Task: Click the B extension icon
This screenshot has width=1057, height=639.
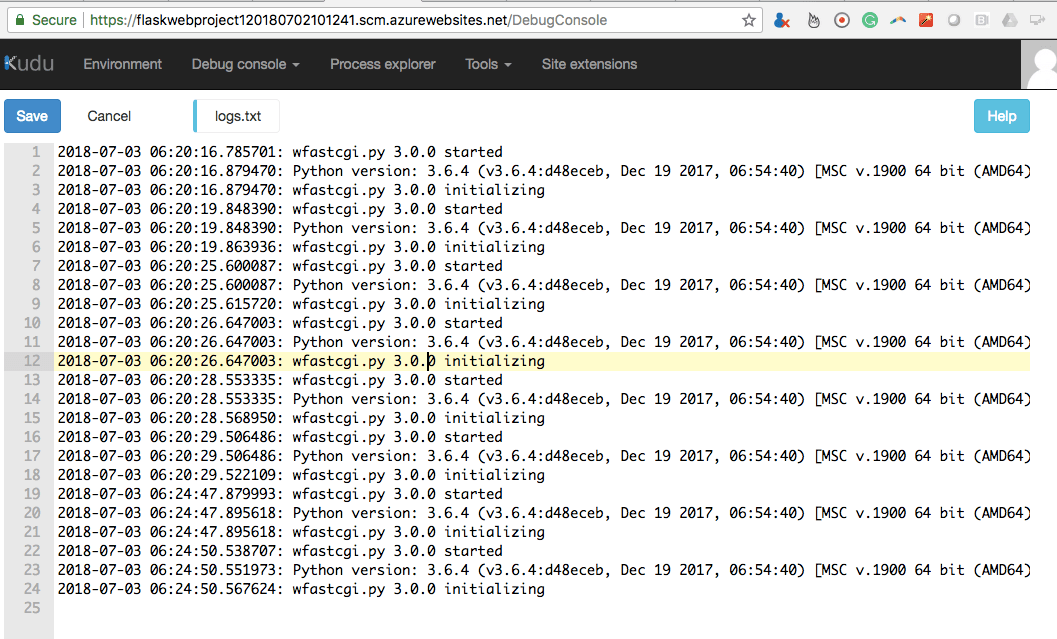Action: tap(983, 20)
